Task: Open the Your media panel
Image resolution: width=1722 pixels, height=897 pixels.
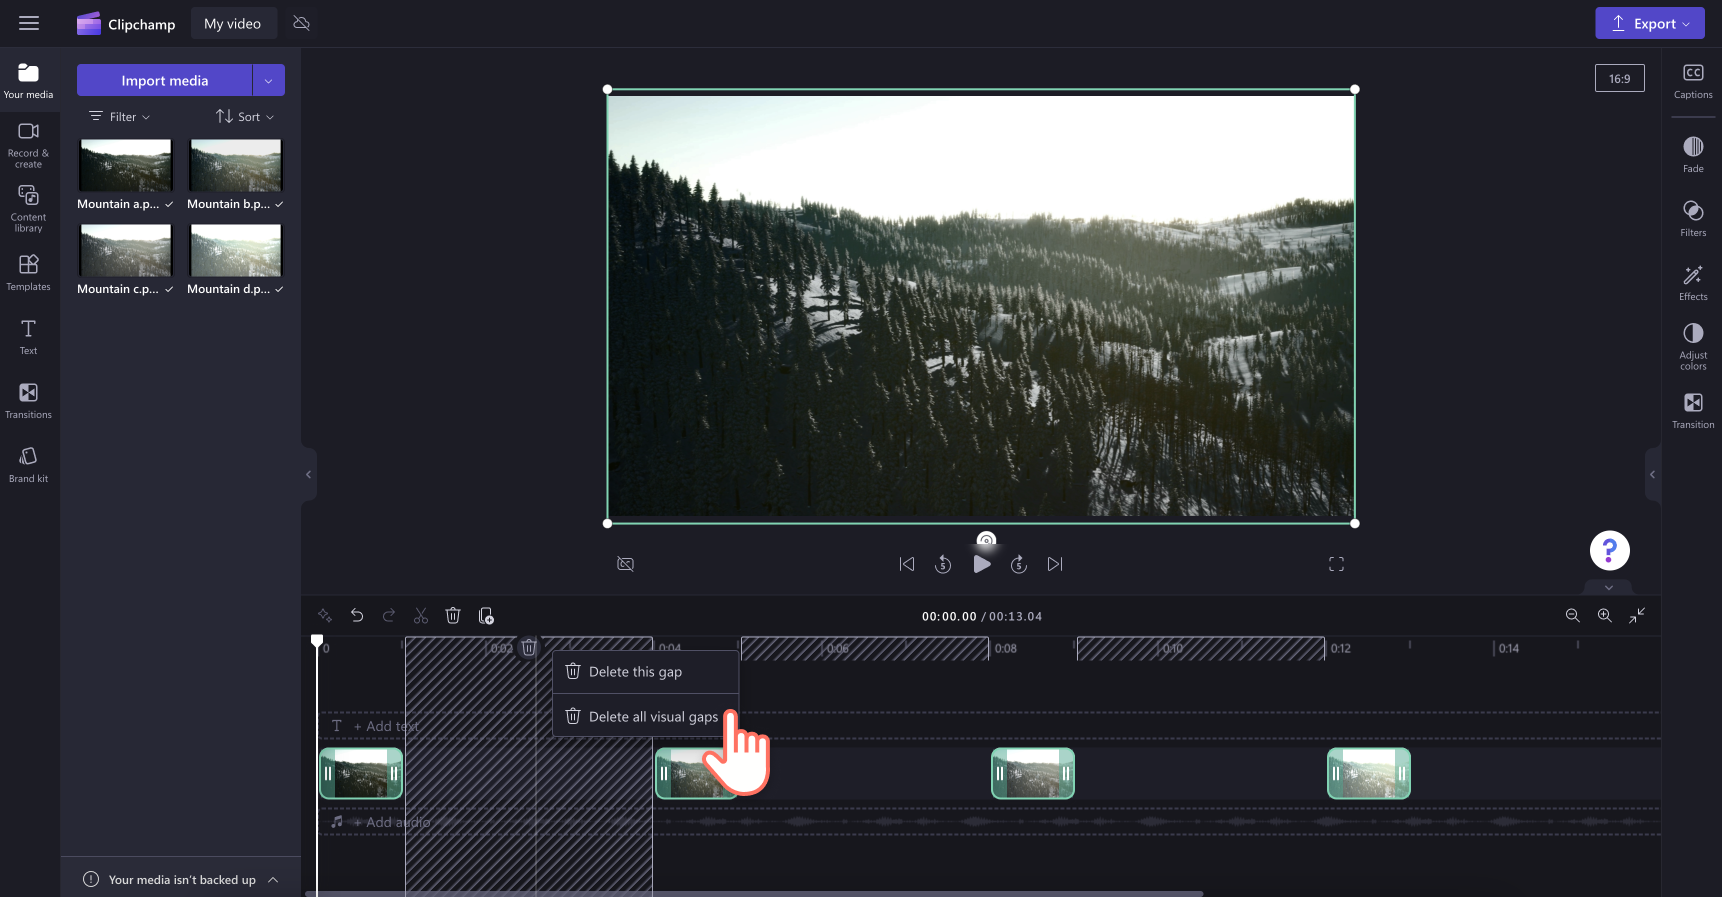Action: click(28, 80)
